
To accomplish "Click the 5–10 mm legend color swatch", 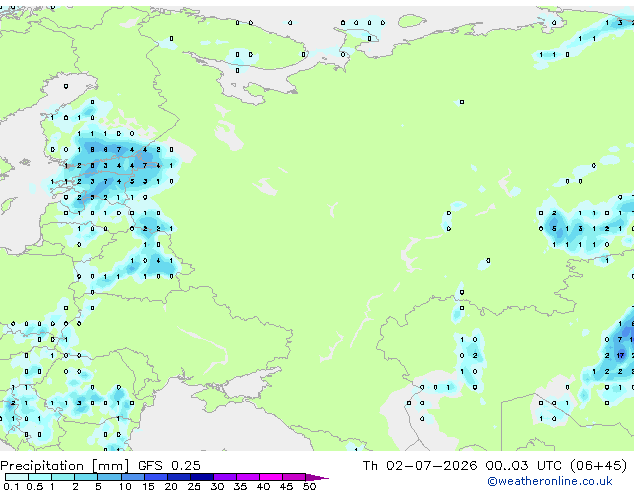I will tap(109, 477).
